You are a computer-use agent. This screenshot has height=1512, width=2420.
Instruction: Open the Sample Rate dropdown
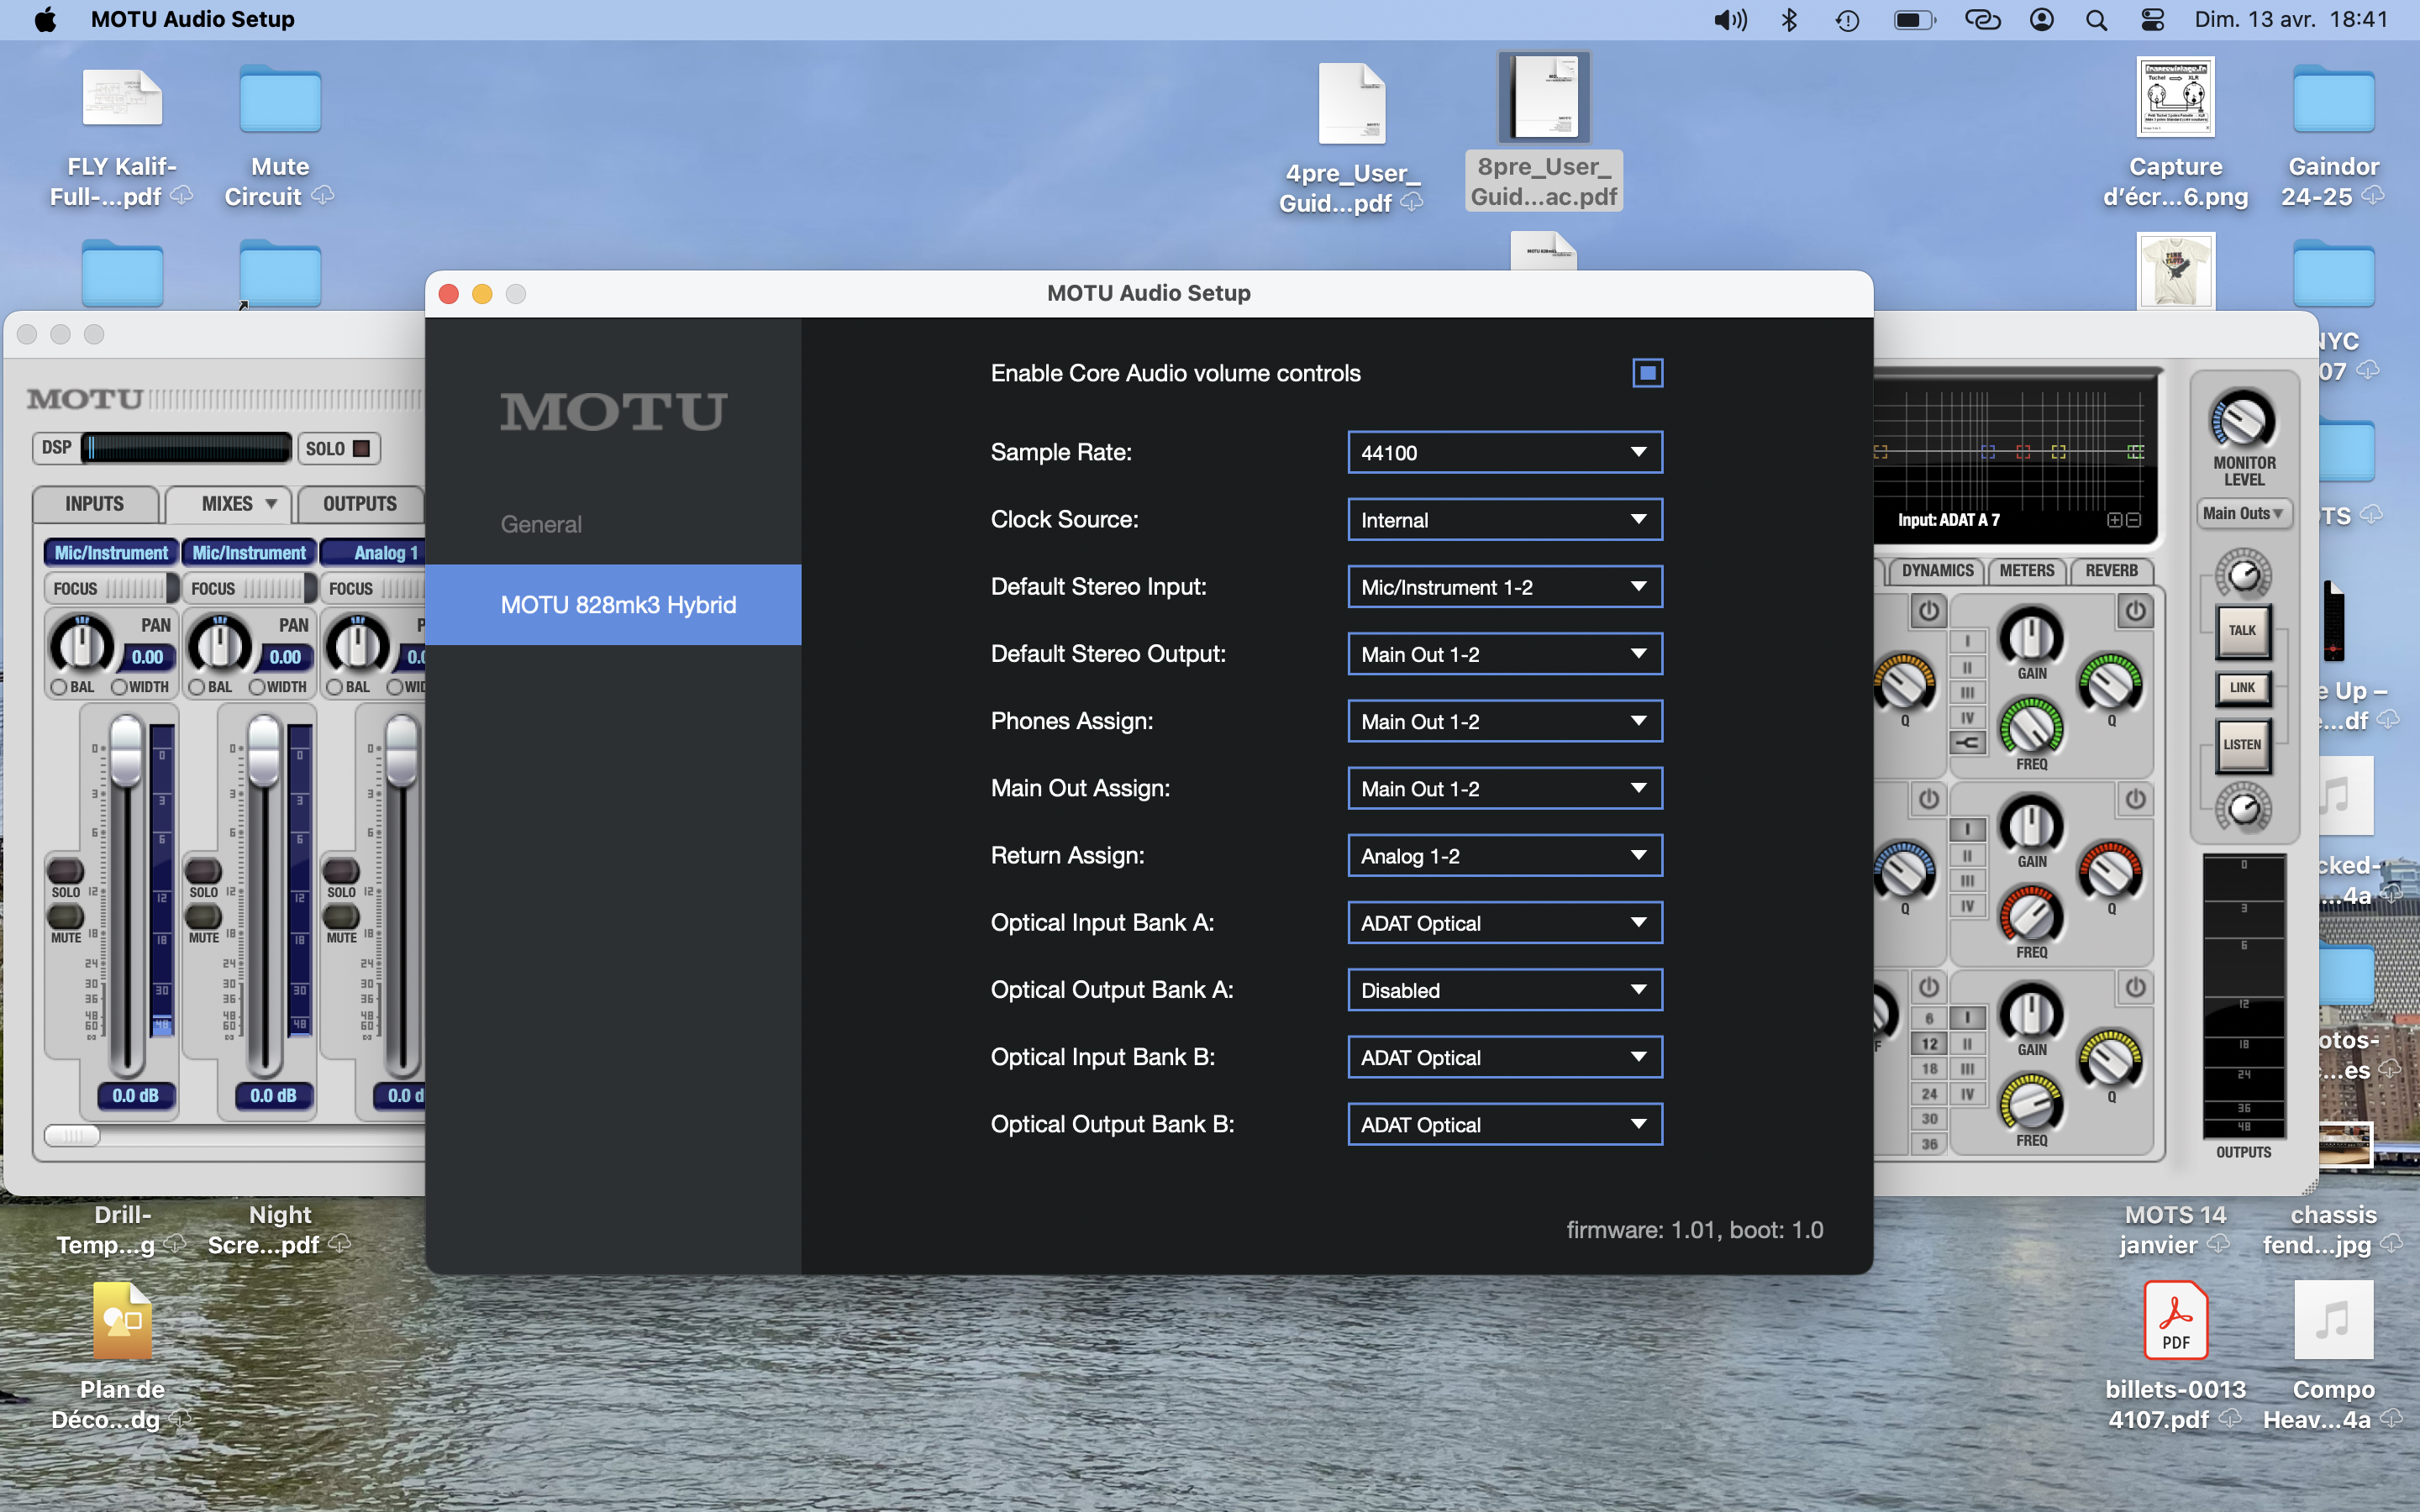pyautogui.click(x=1505, y=452)
